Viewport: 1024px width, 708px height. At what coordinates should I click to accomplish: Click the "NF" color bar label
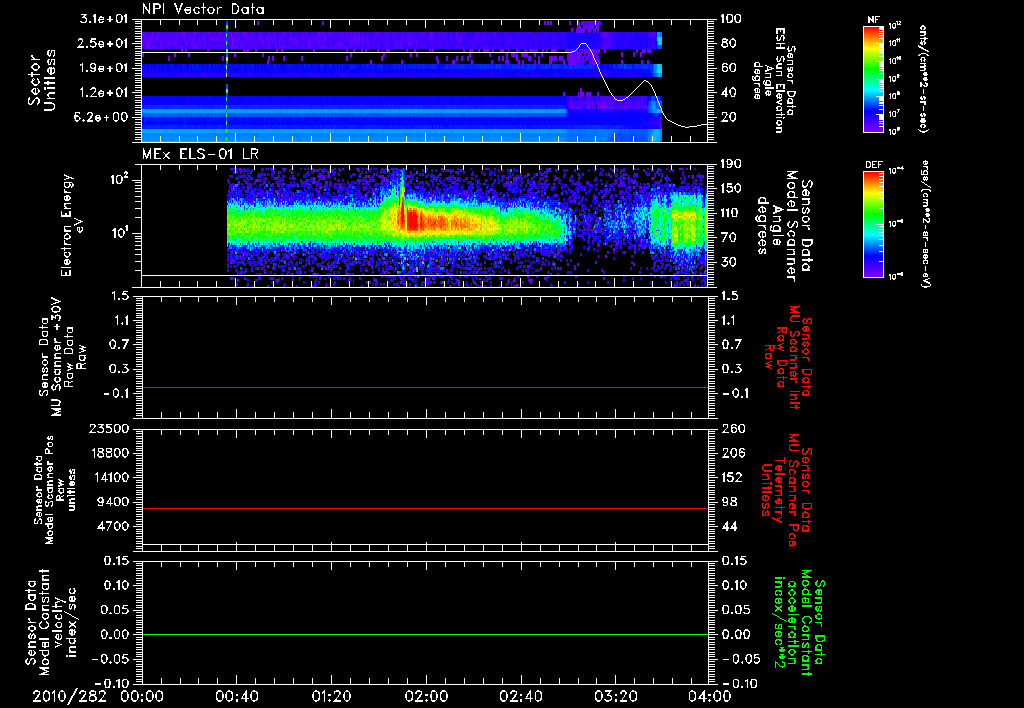873,20
